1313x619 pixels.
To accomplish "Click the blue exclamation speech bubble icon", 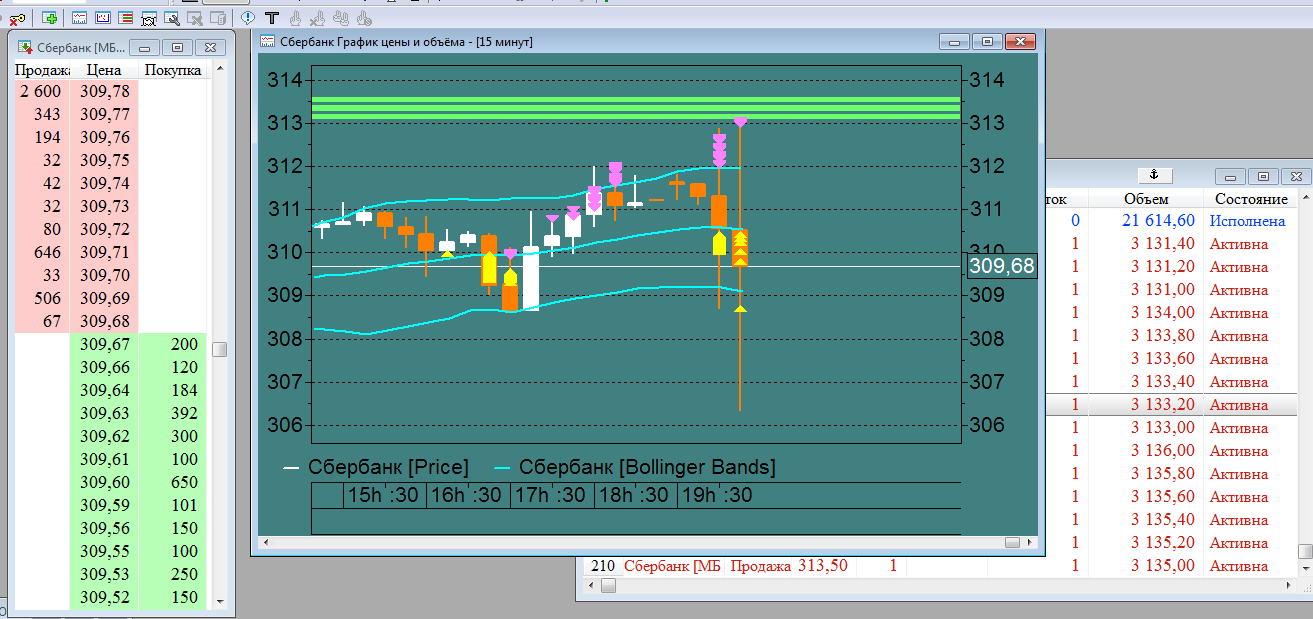I will point(248,17).
